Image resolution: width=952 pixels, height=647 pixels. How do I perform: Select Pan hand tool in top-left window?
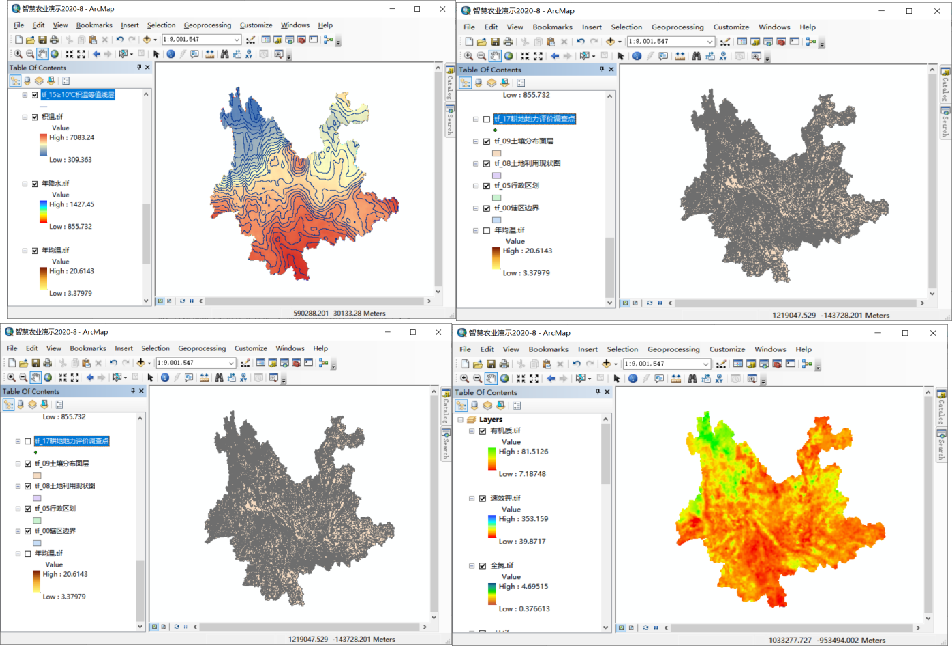42,54
